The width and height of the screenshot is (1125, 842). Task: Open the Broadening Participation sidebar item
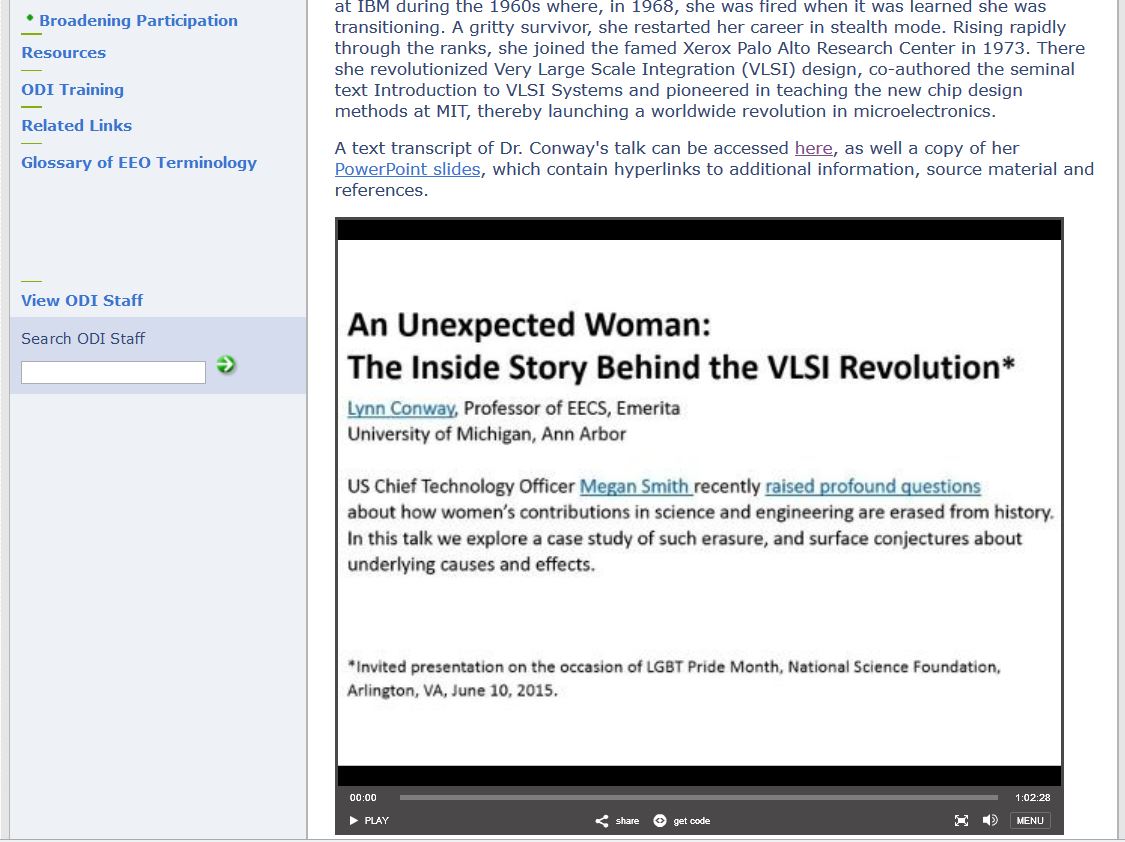tap(138, 20)
